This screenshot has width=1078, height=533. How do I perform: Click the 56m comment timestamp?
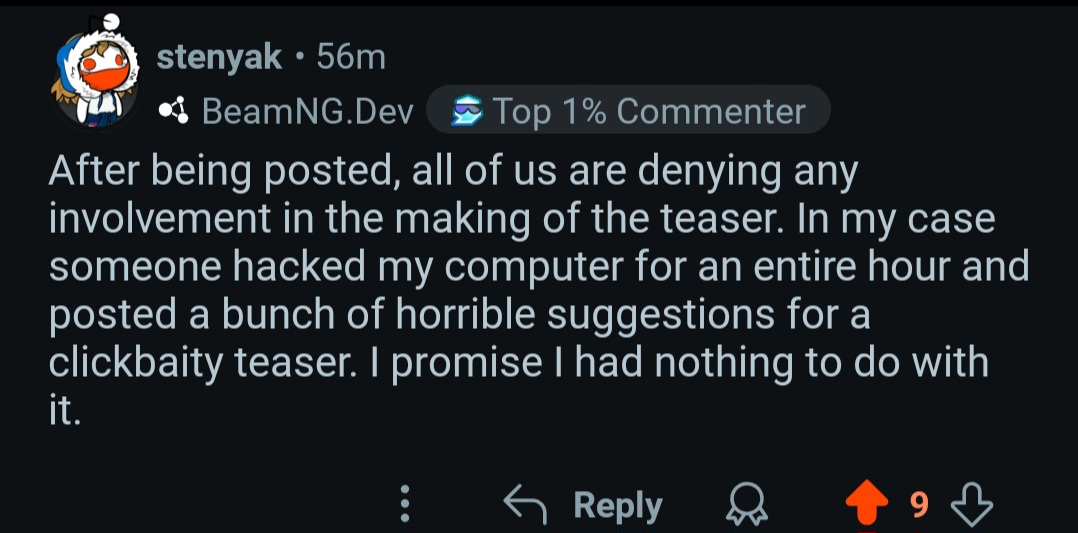(x=350, y=58)
